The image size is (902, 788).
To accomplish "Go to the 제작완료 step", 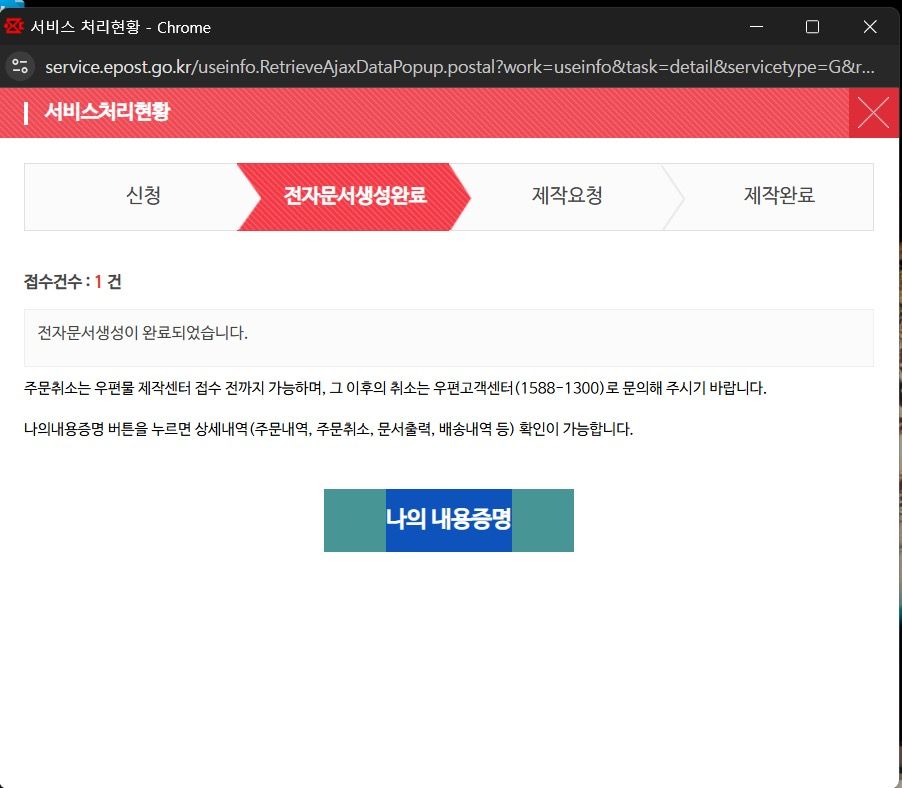I will 779,196.
